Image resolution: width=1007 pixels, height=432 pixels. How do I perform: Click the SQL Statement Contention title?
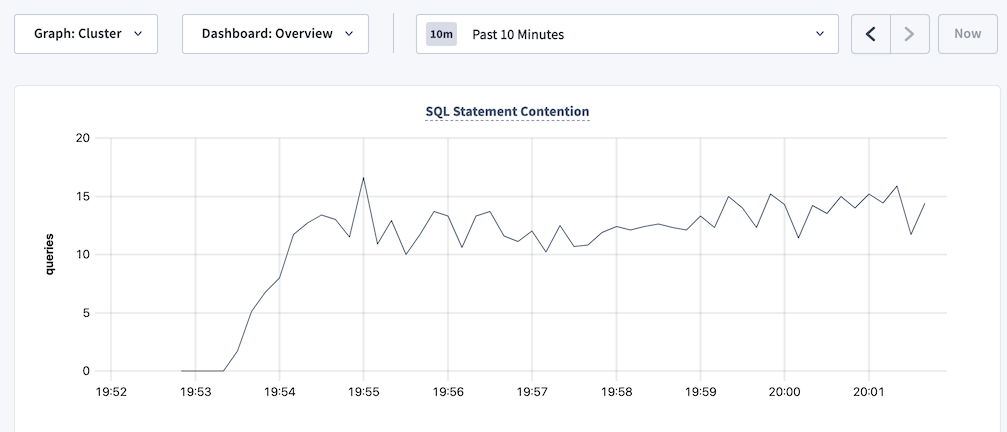coord(507,111)
